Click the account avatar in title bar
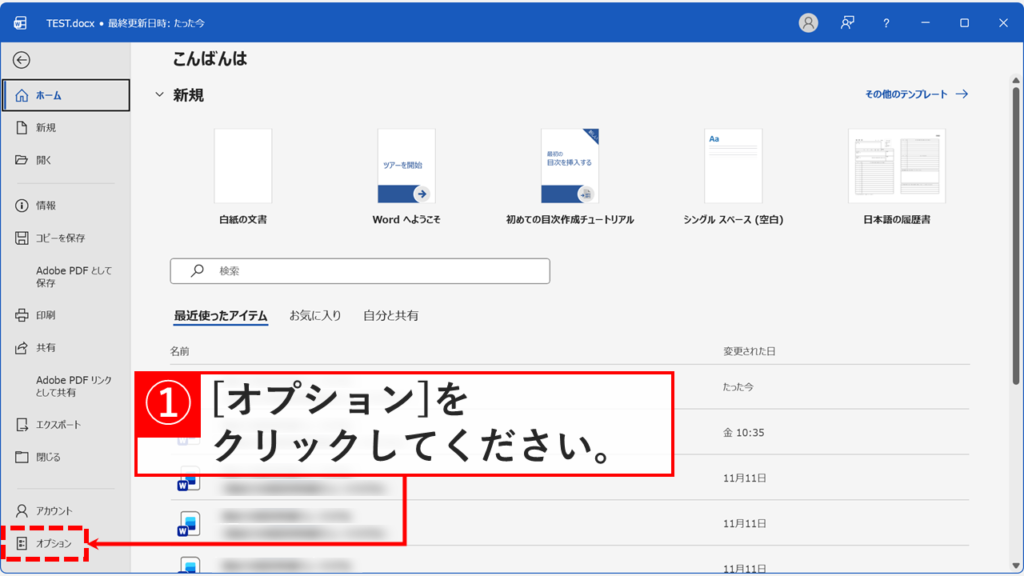 [808, 24]
